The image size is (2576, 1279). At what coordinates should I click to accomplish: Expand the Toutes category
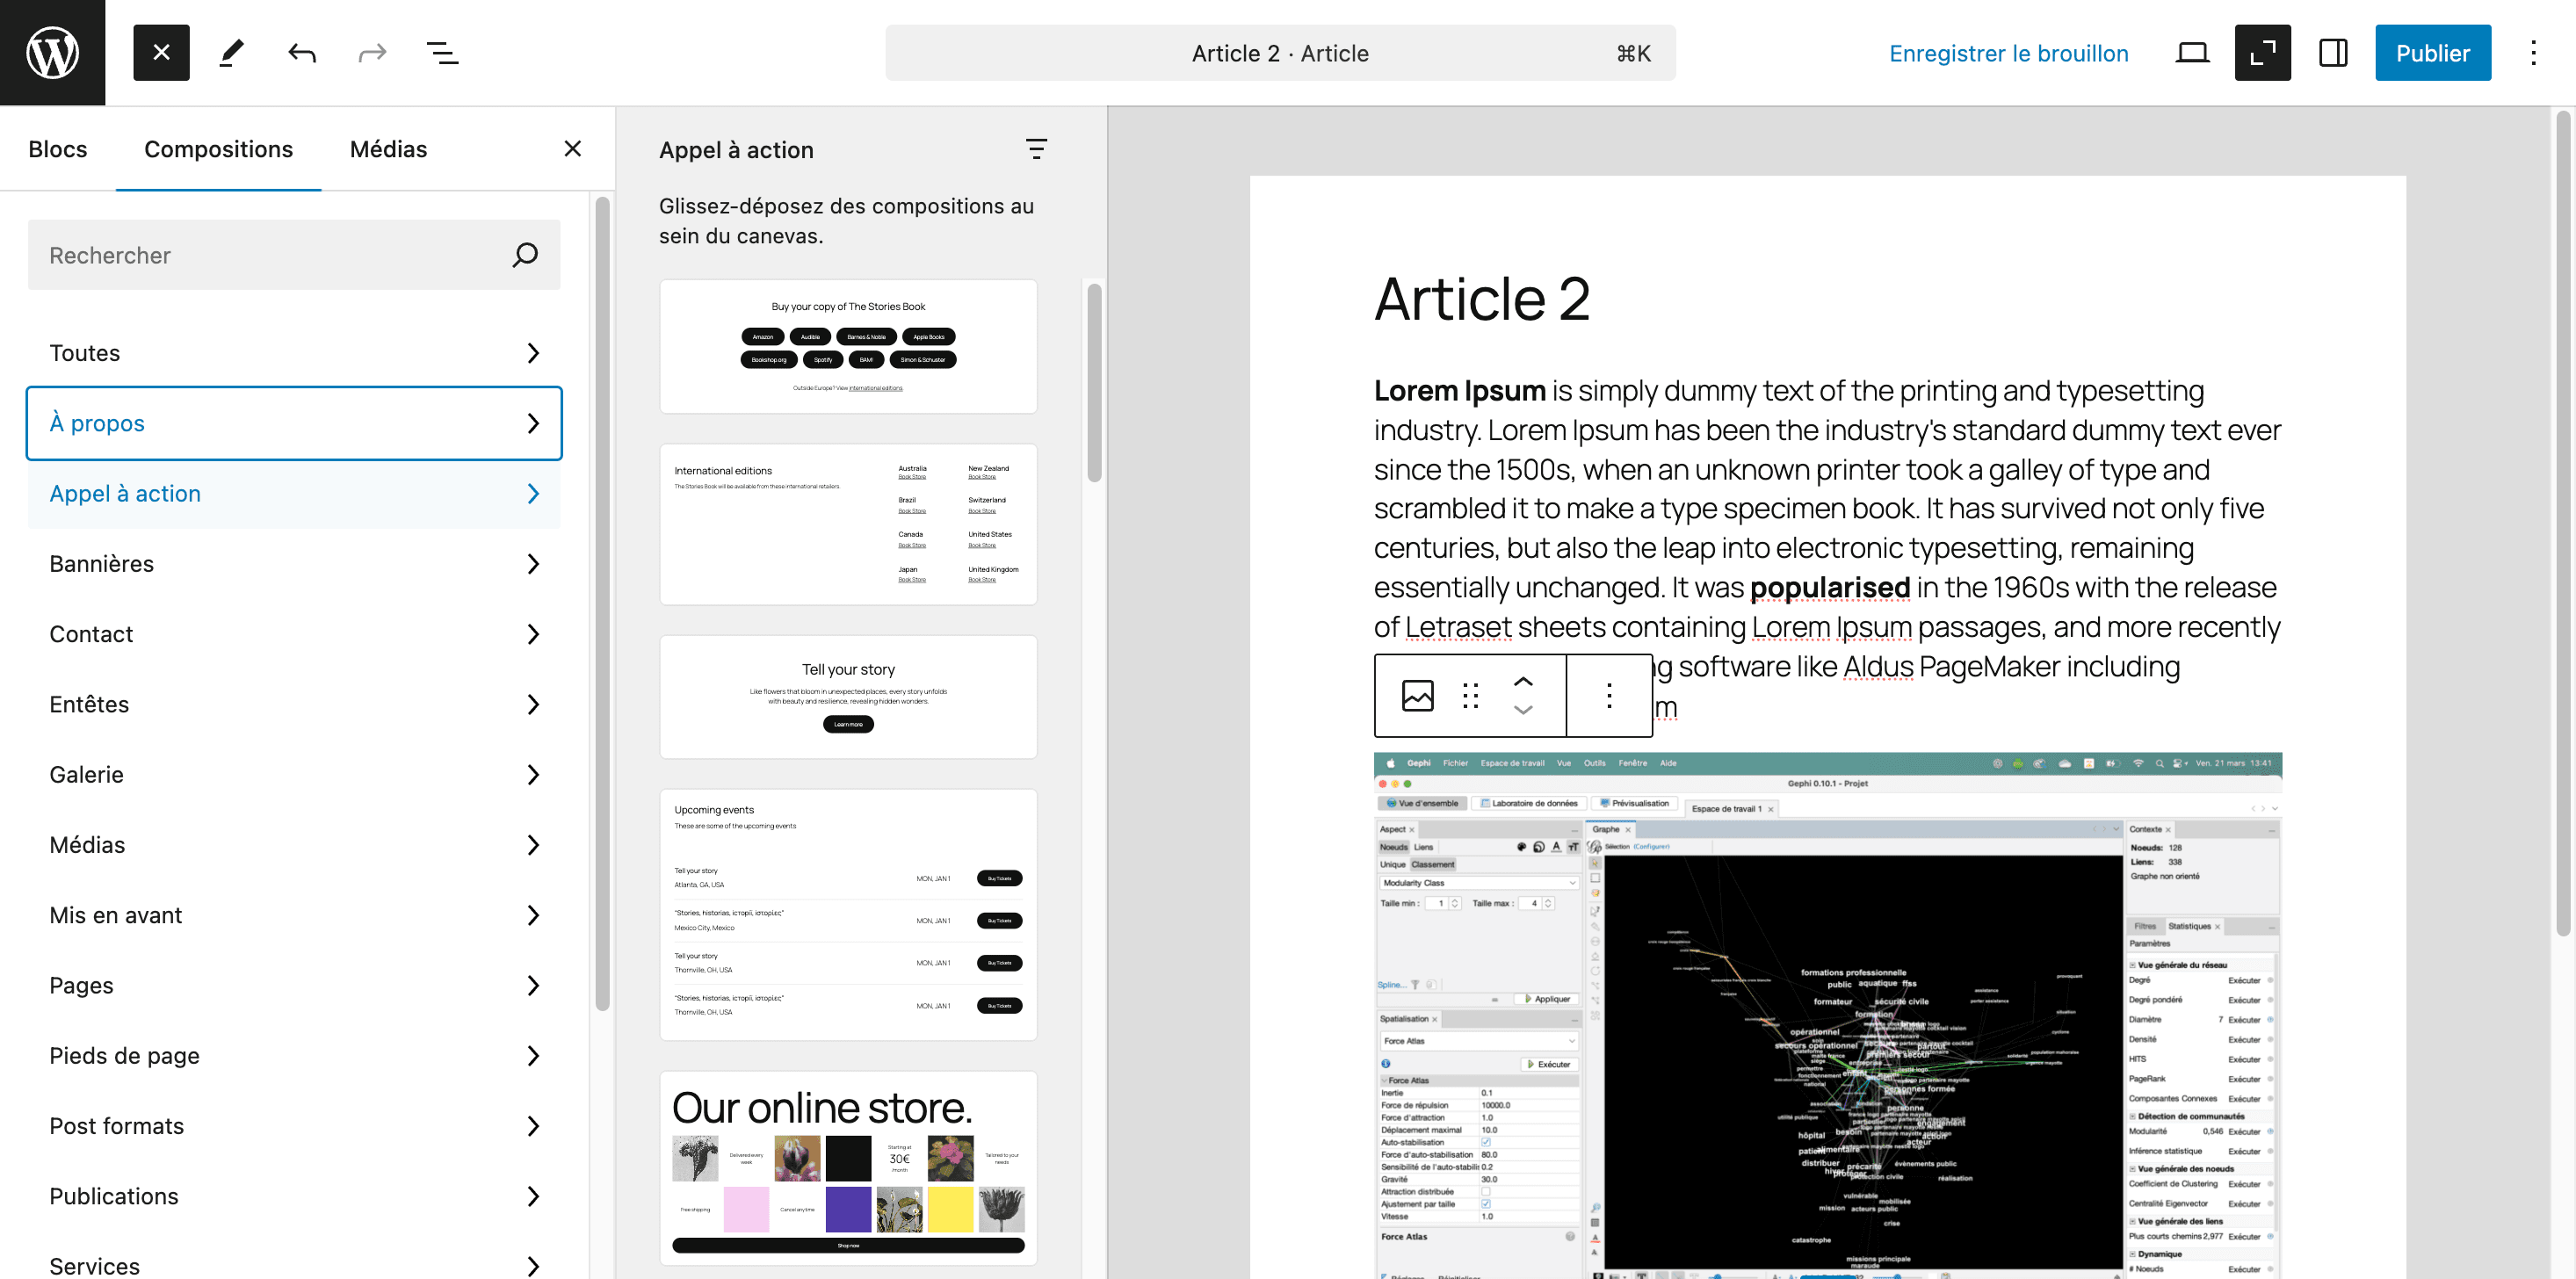(x=294, y=353)
